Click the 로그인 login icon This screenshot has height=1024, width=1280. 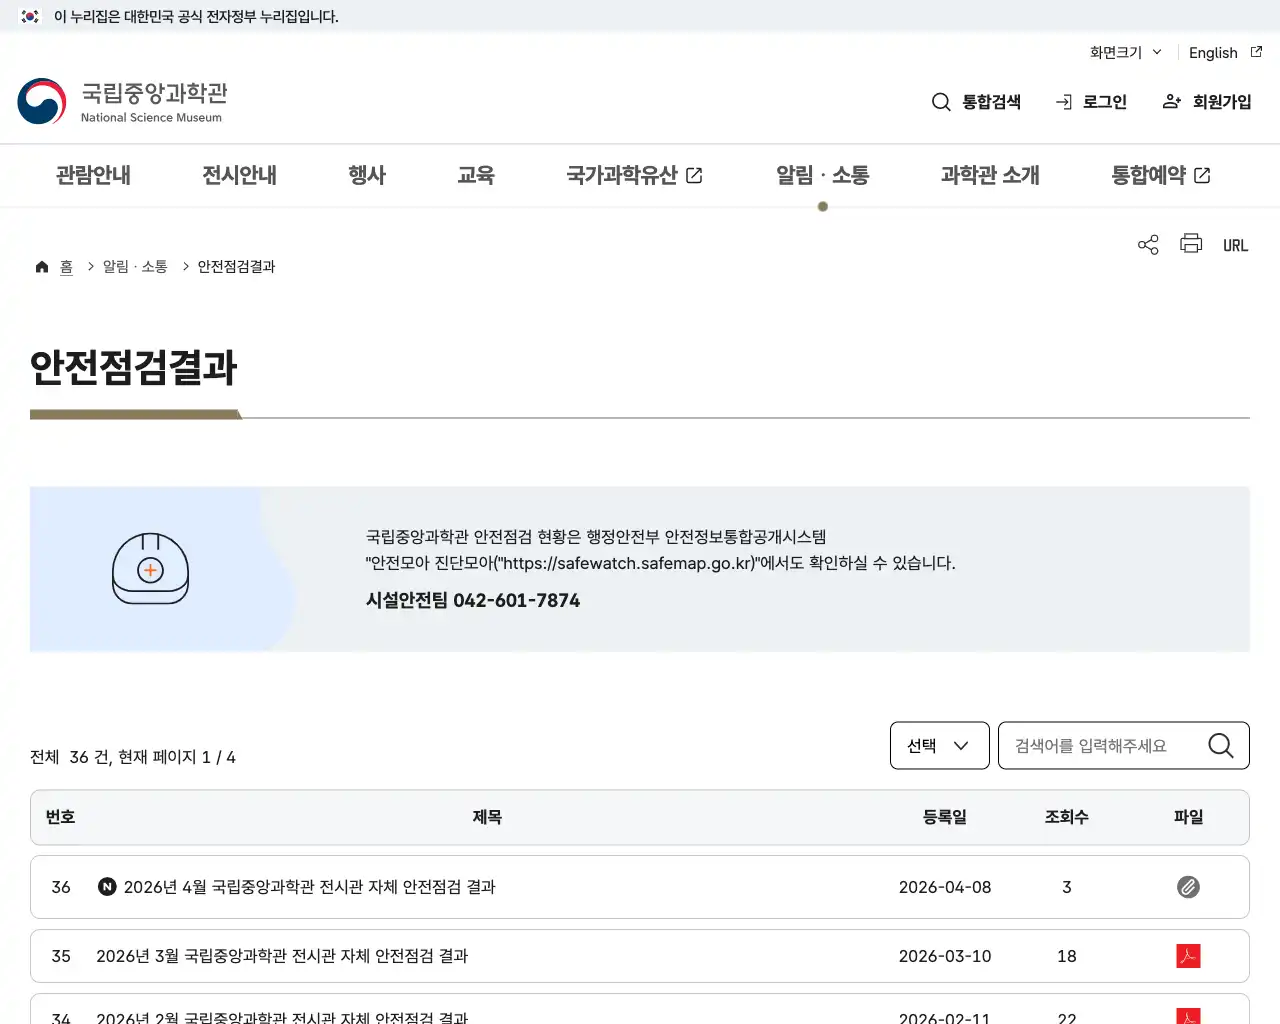pos(1062,101)
